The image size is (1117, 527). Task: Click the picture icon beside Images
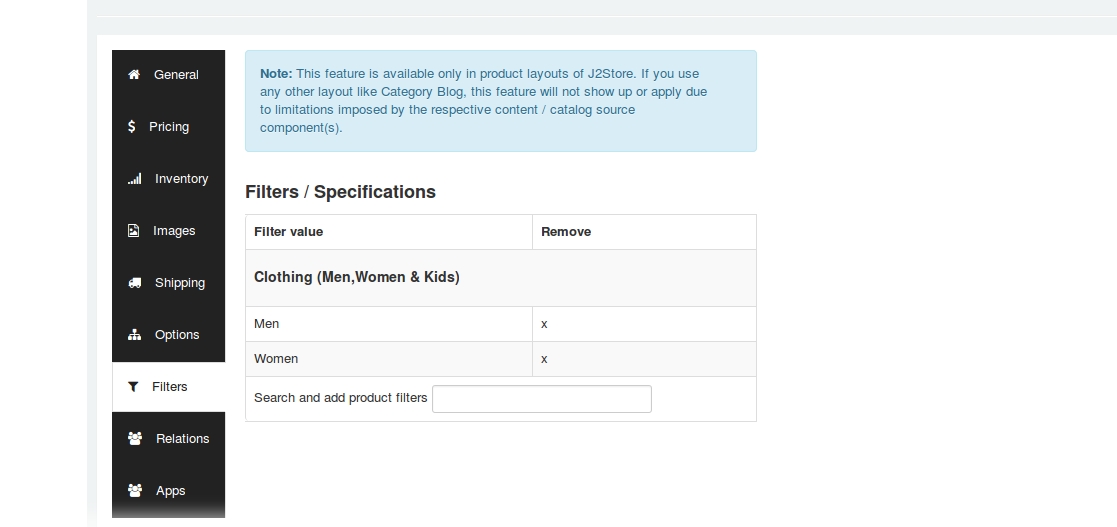[x=134, y=231]
